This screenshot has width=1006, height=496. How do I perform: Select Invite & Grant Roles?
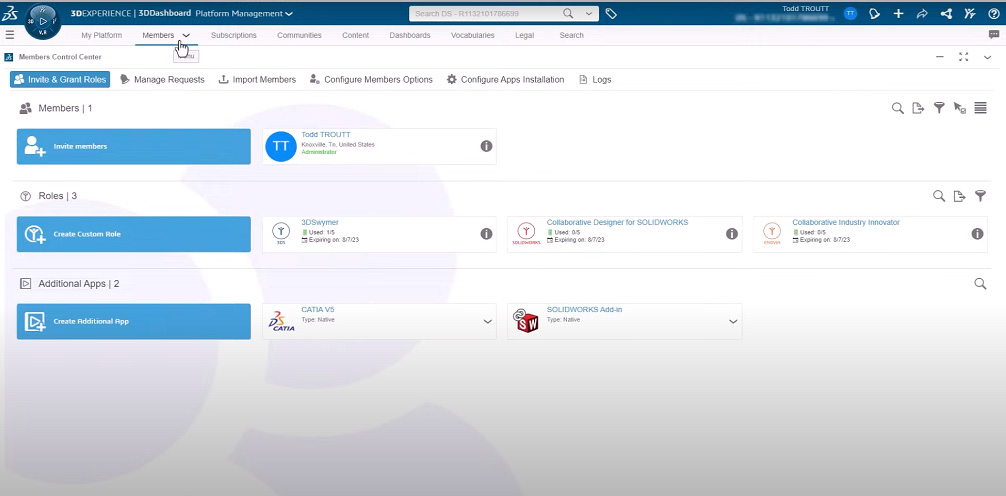pyautogui.click(x=60, y=80)
